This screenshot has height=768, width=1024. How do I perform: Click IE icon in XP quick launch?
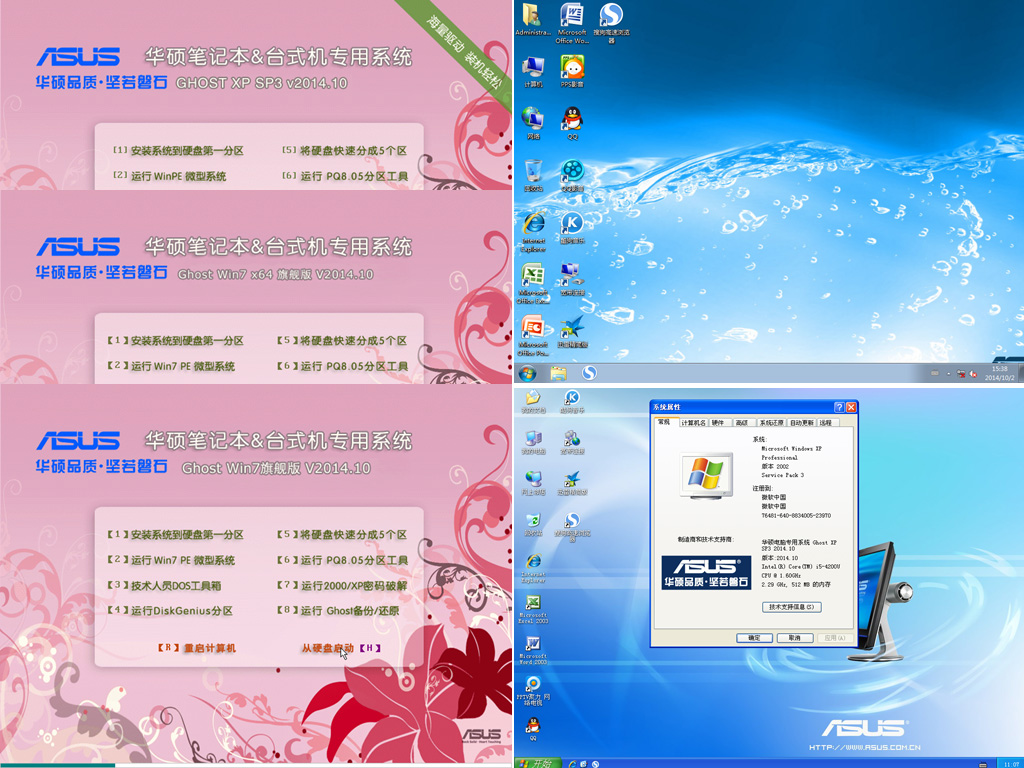[572, 763]
